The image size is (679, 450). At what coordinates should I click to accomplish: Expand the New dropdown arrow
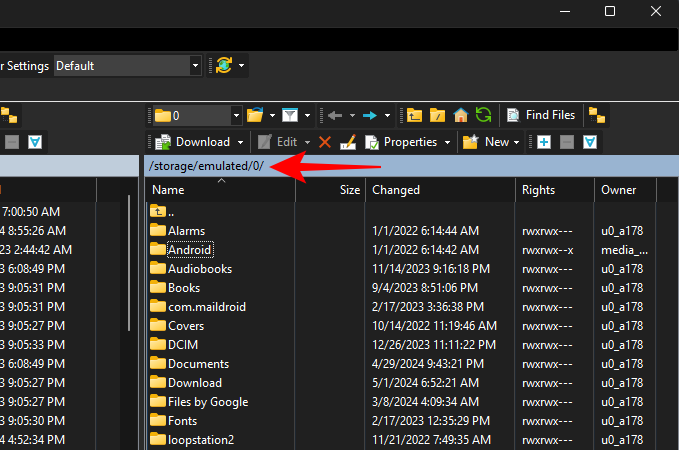coord(518,142)
